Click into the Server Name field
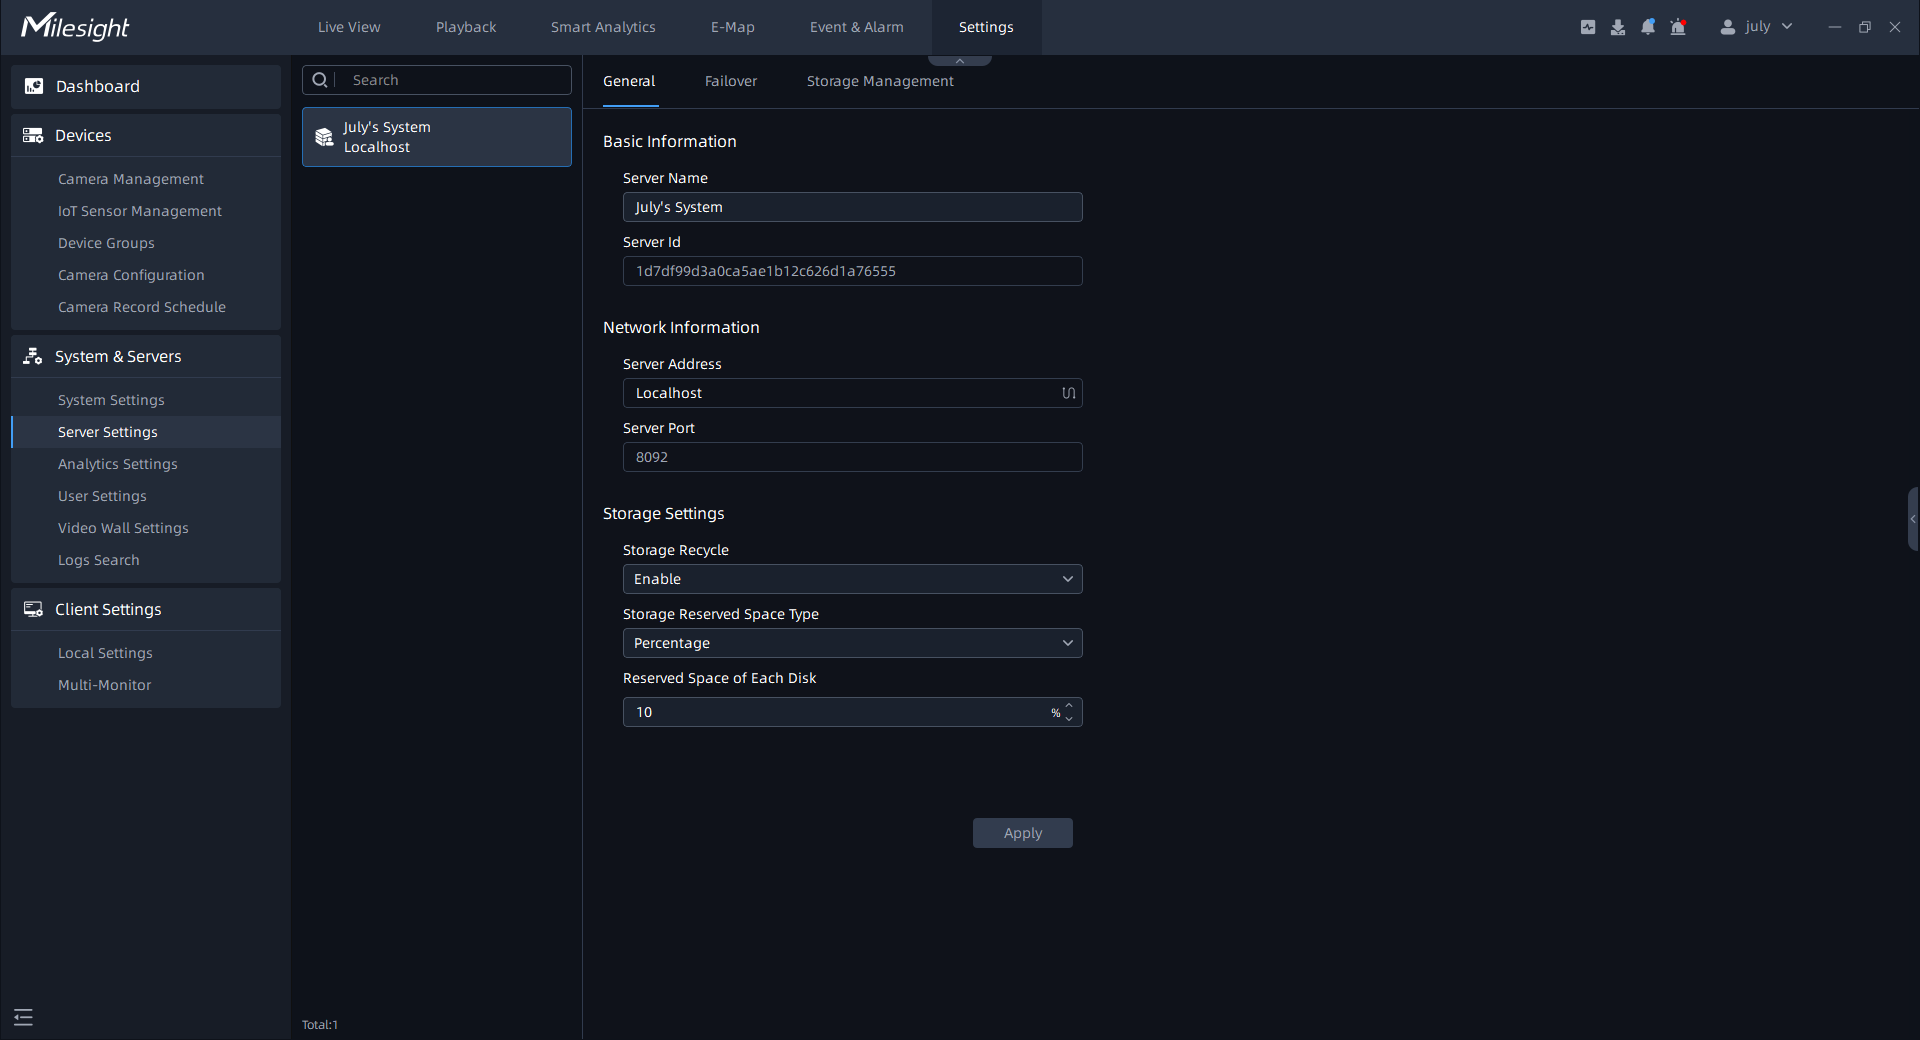Viewport: 1920px width, 1040px height. point(852,207)
